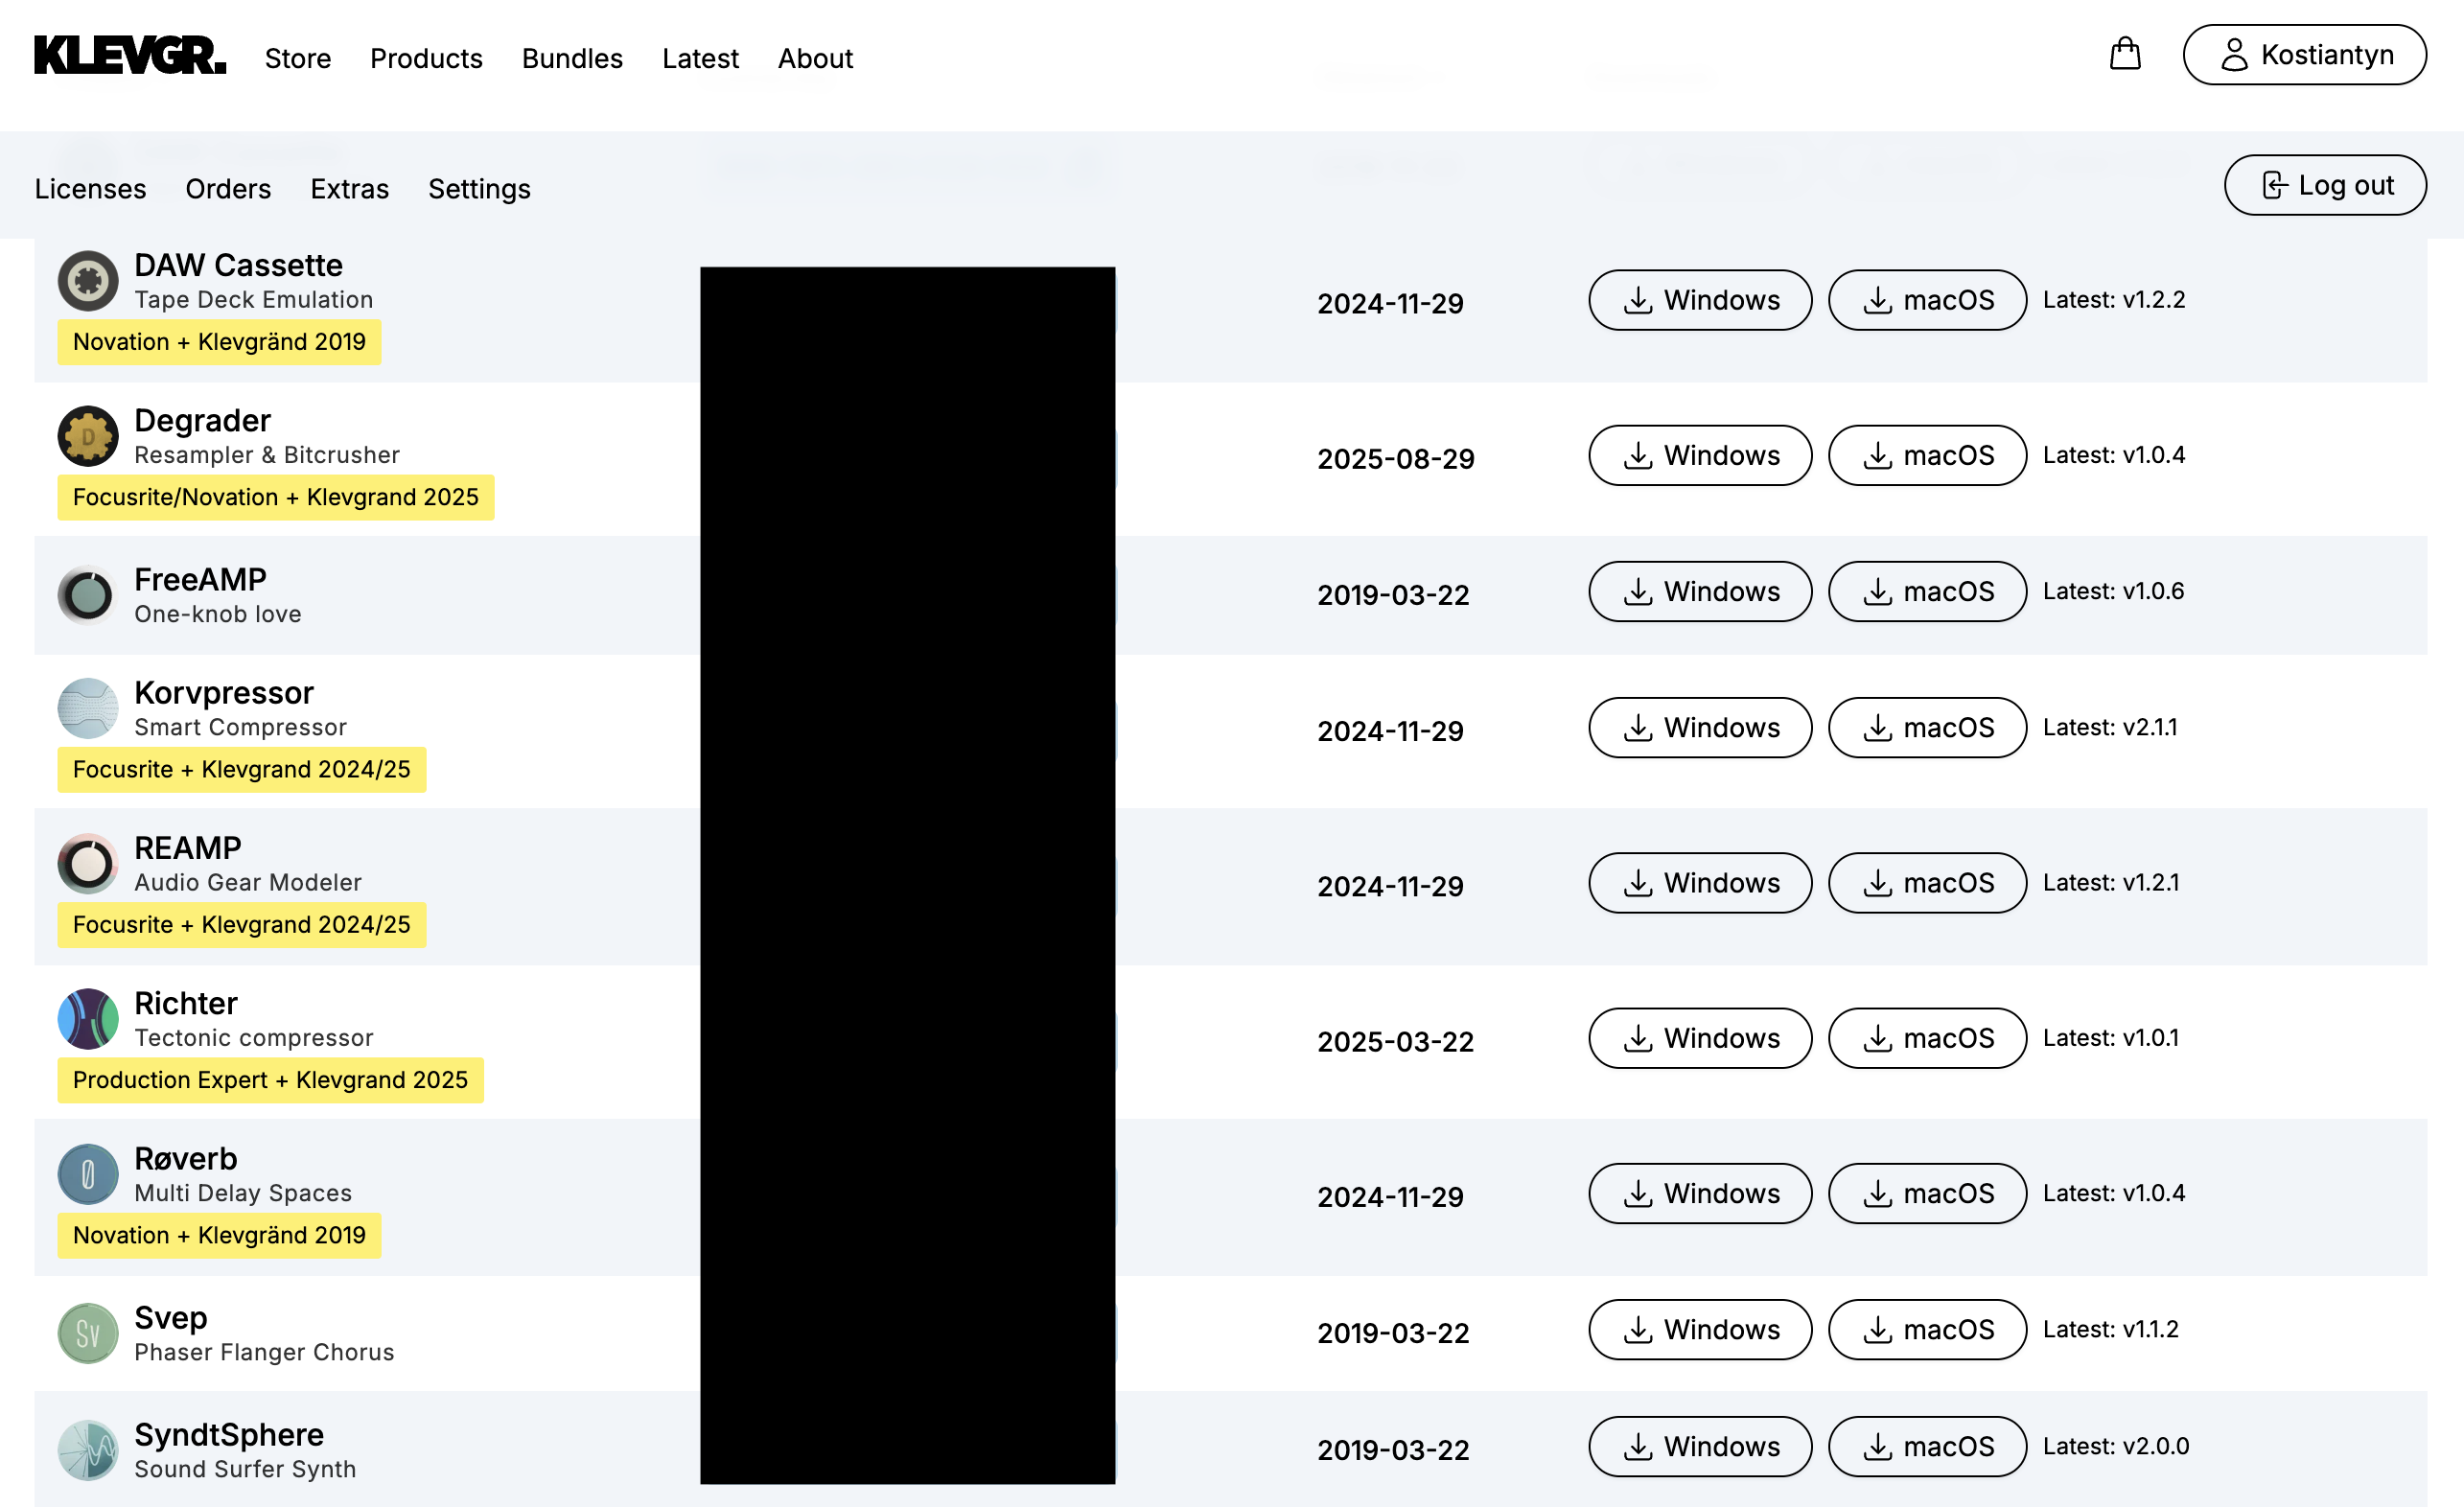Open the Kostiantyn account button
Screen dimensions: 2464x1507
coord(2303,55)
